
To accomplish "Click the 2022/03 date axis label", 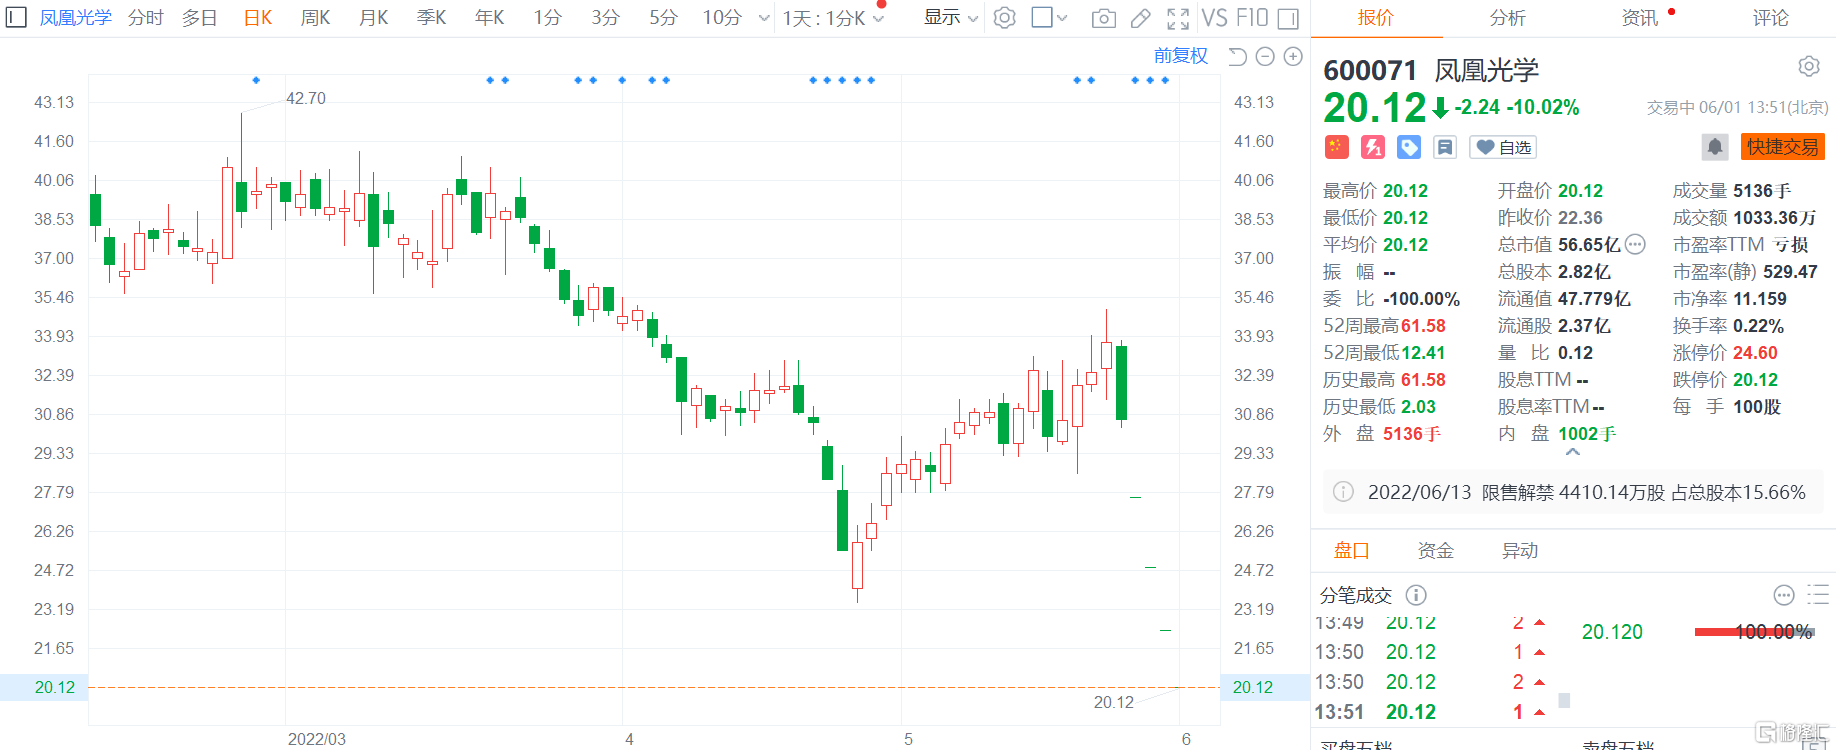I will (x=316, y=739).
